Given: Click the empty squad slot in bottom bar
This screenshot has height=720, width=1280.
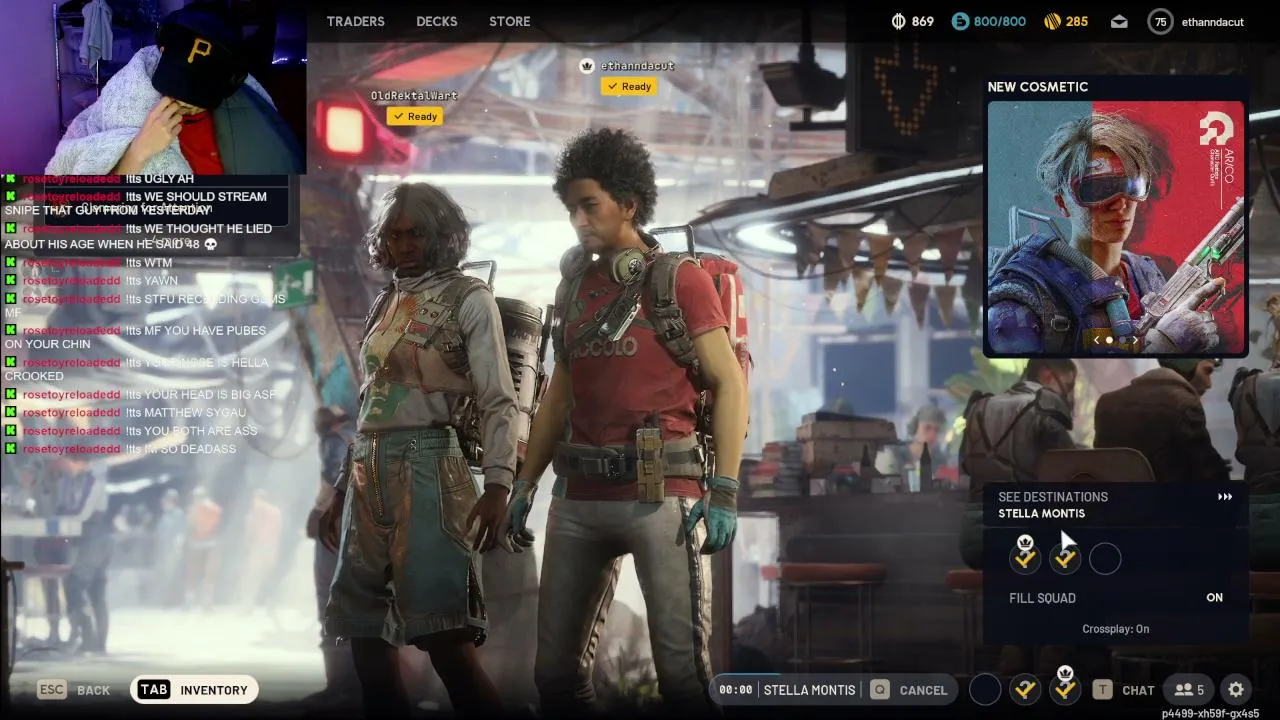Looking at the screenshot, I should coord(985,689).
